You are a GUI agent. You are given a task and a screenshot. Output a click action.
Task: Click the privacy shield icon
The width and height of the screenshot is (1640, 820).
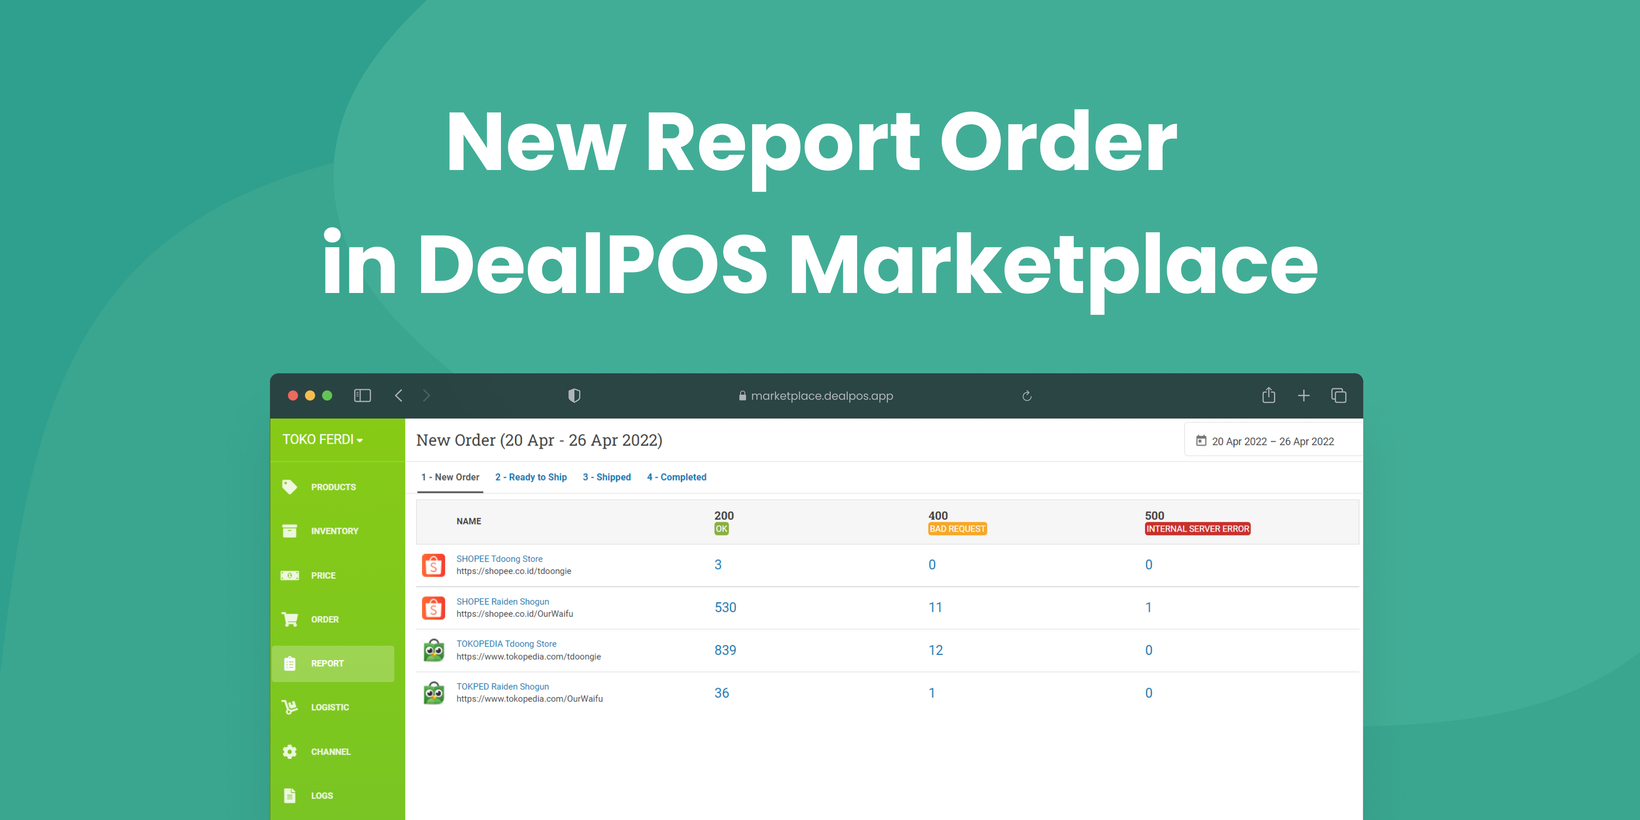click(574, 396)
